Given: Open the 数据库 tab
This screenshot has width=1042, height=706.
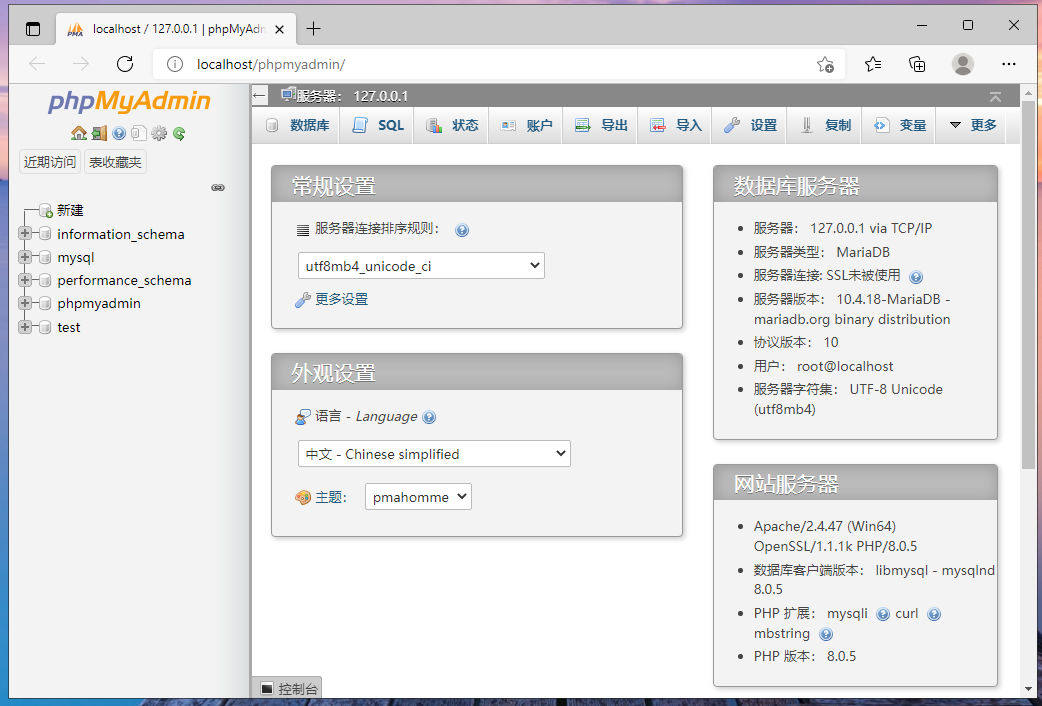Looking at the screenshot, I should 298,125.
